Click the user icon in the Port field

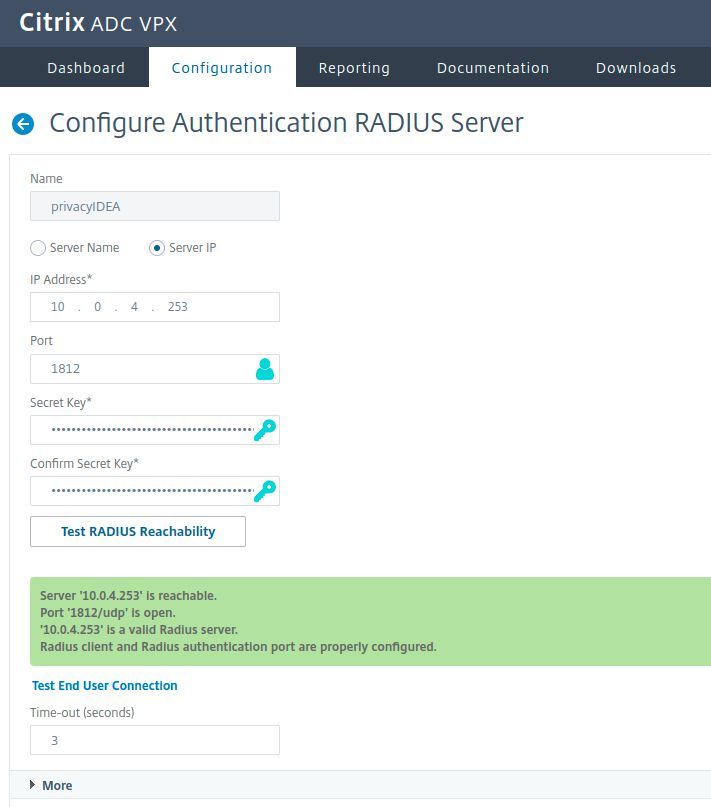265,369
